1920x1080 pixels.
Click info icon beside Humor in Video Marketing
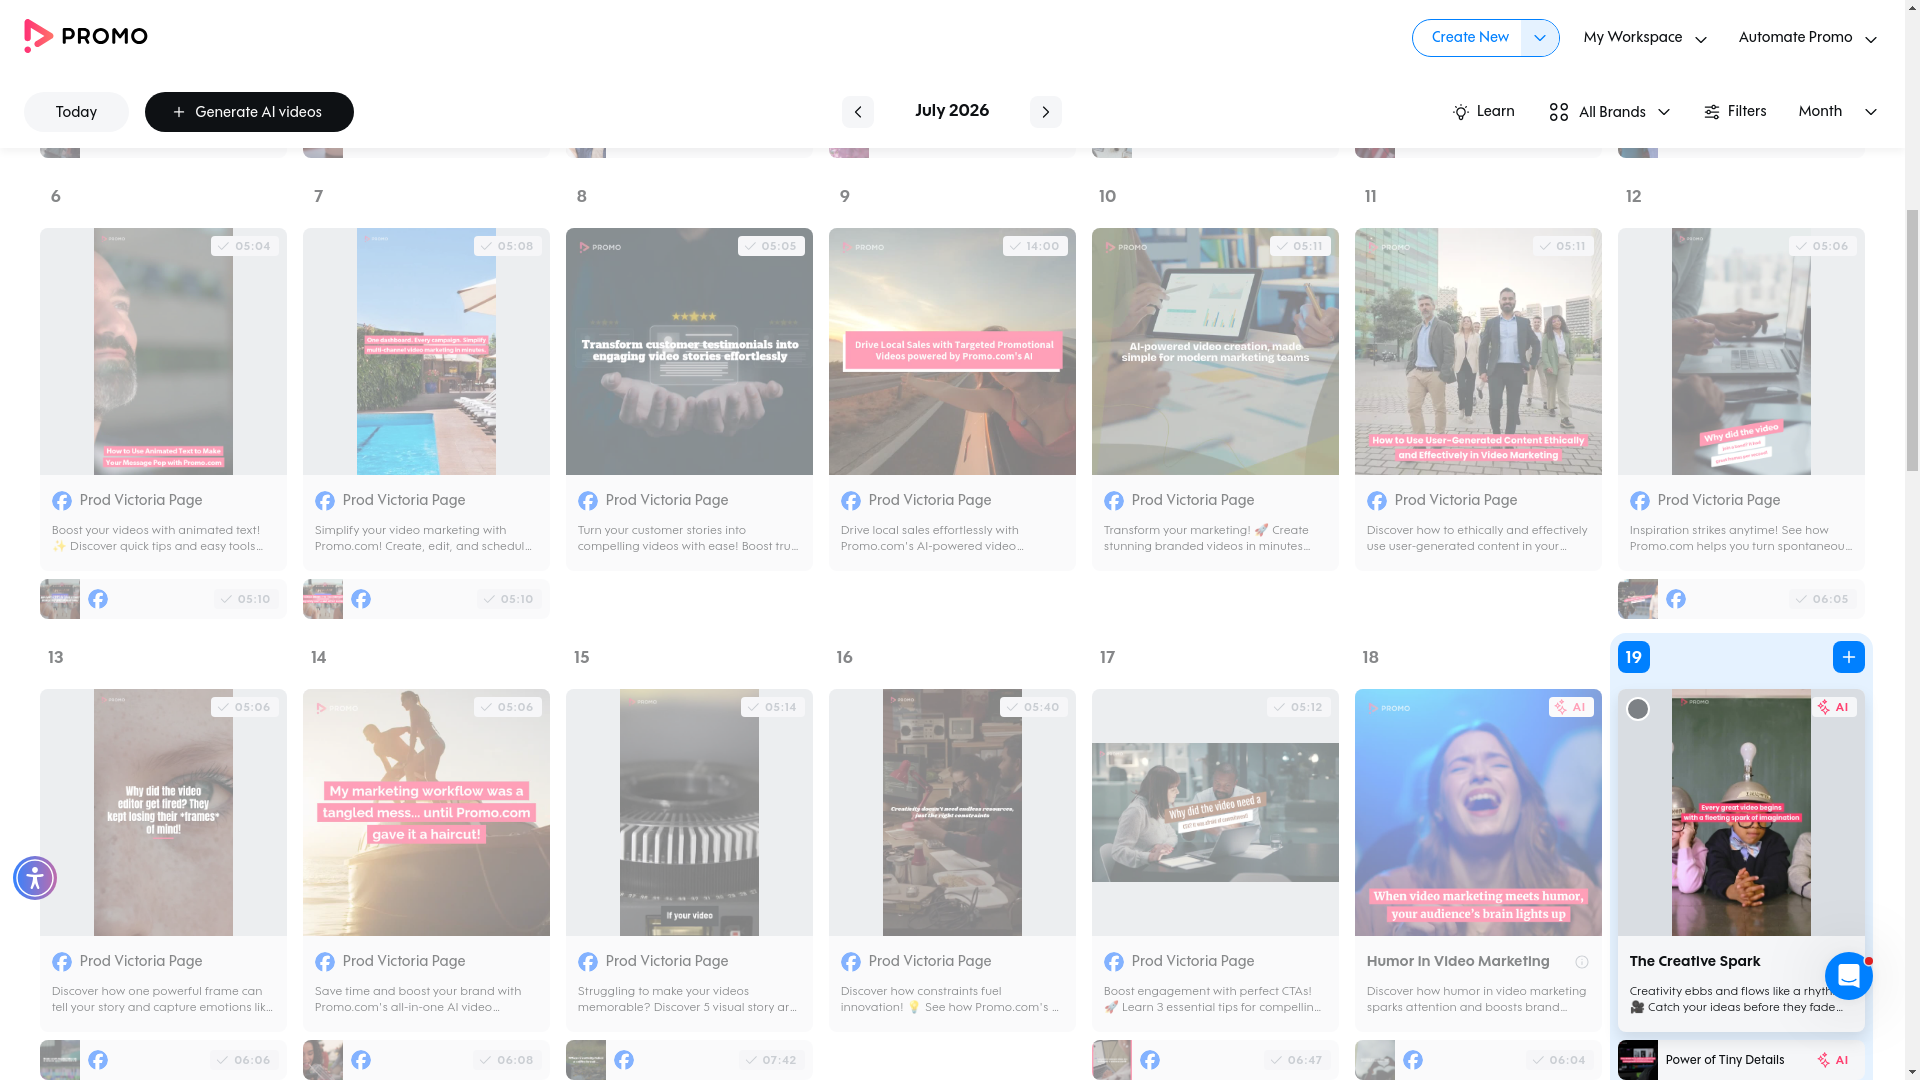click(x=1582, y=962)
